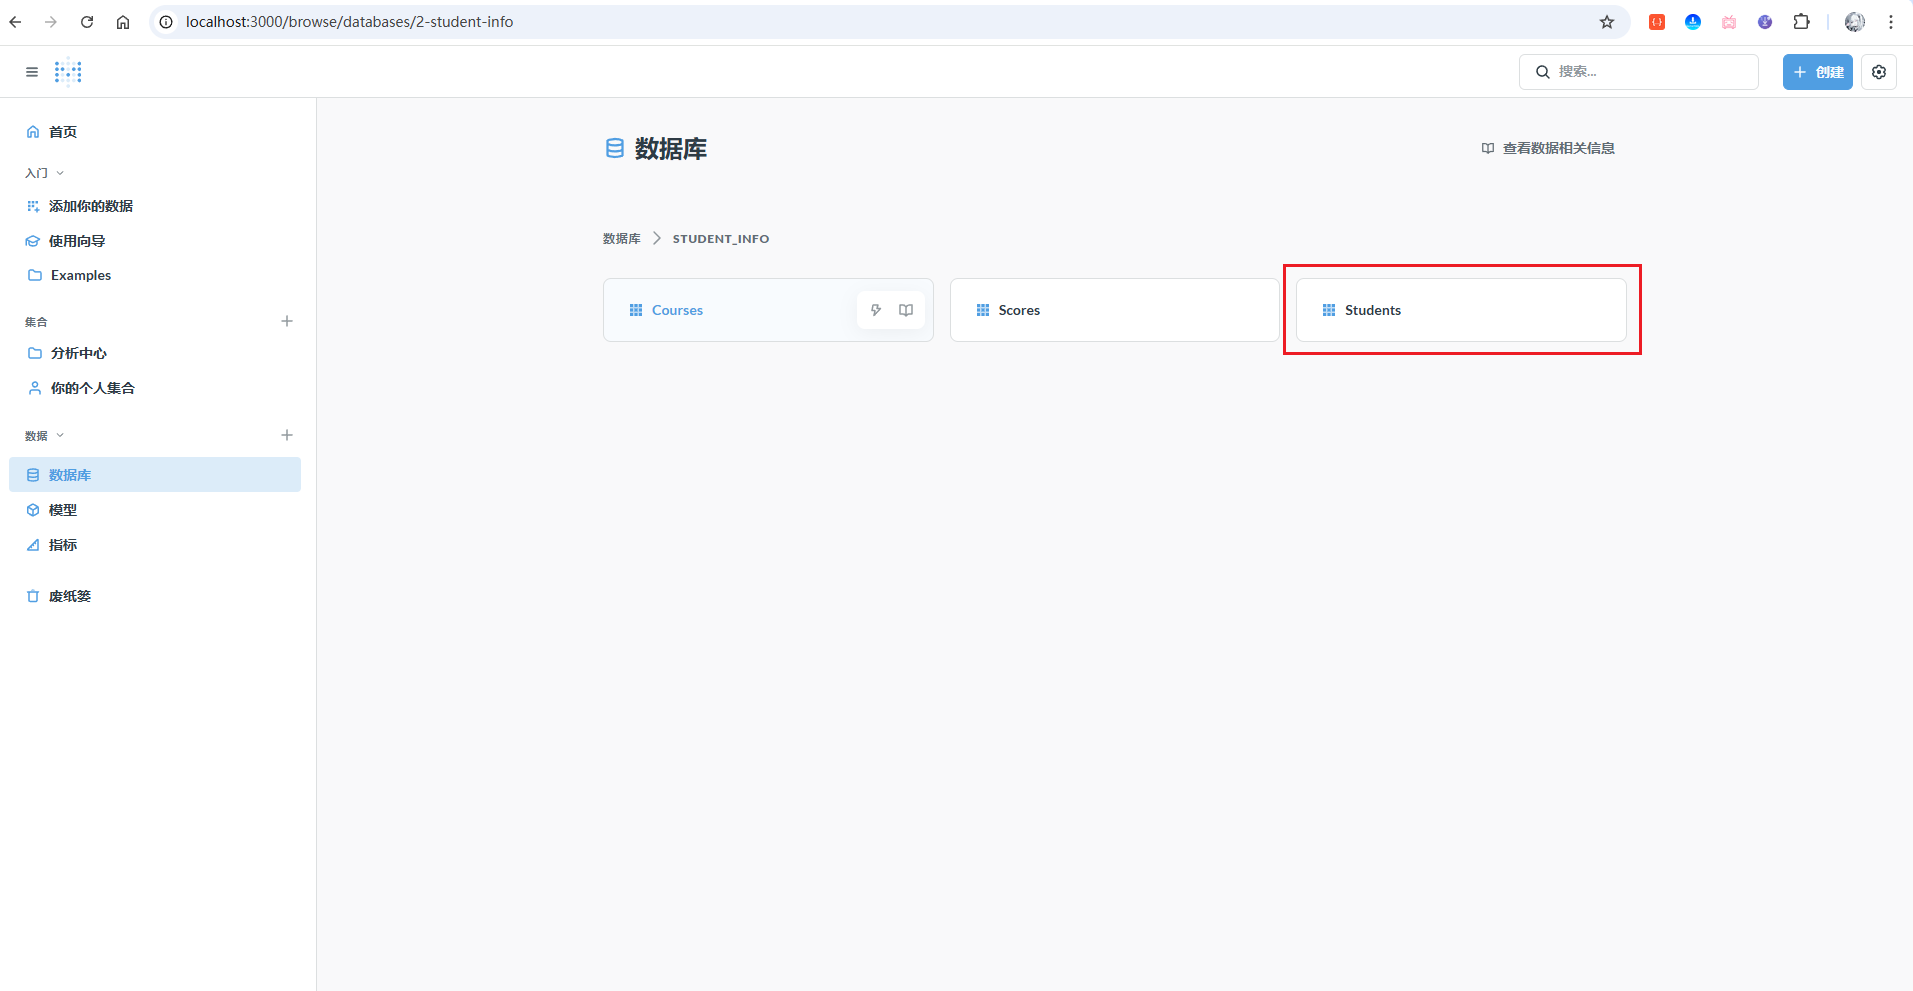
Task: Open 指标 in the sidebar
Action: [x=155, y=545]
